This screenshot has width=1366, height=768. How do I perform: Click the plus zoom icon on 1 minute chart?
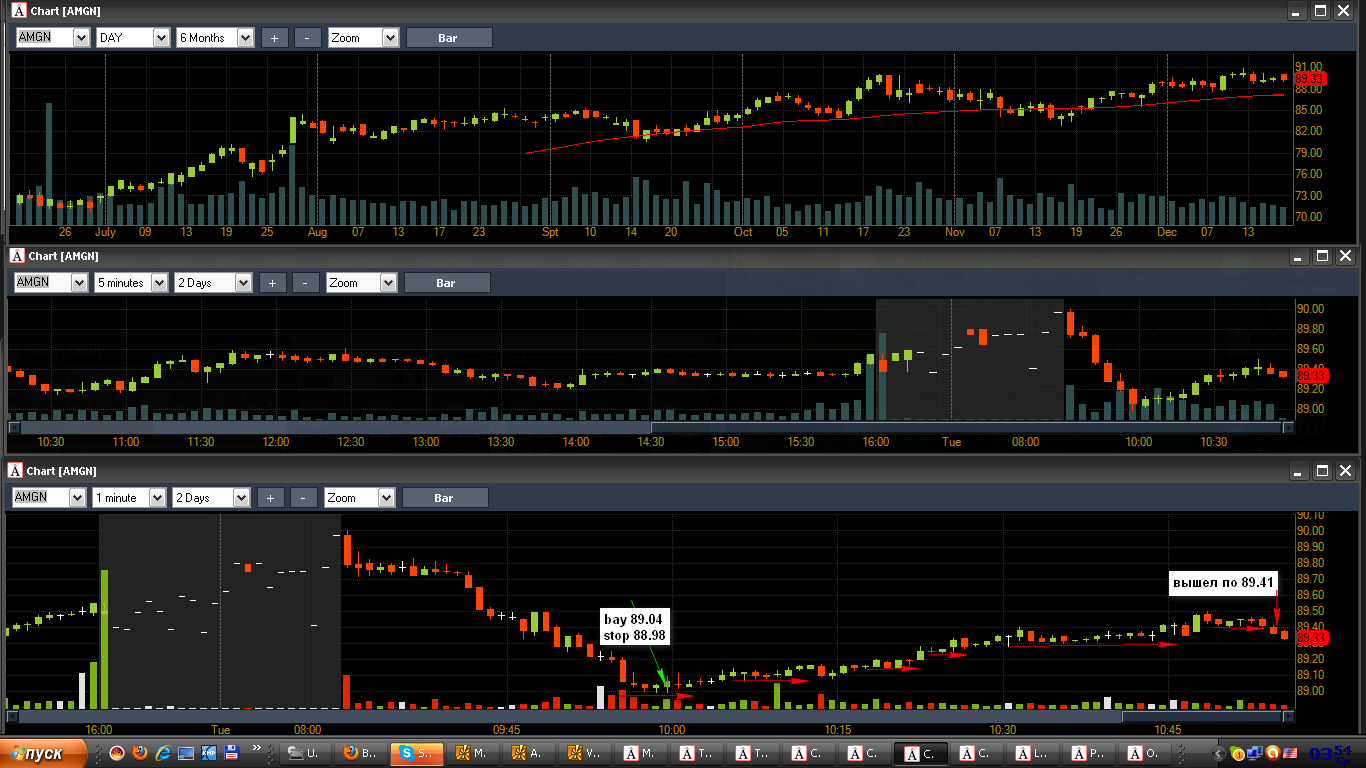[272, 498]
